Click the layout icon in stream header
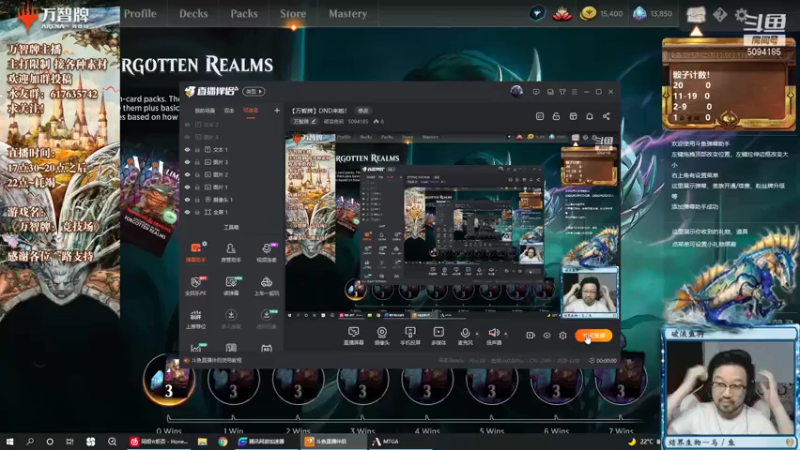The height and width of the screenshot is (450, 800). pos(573,116)
